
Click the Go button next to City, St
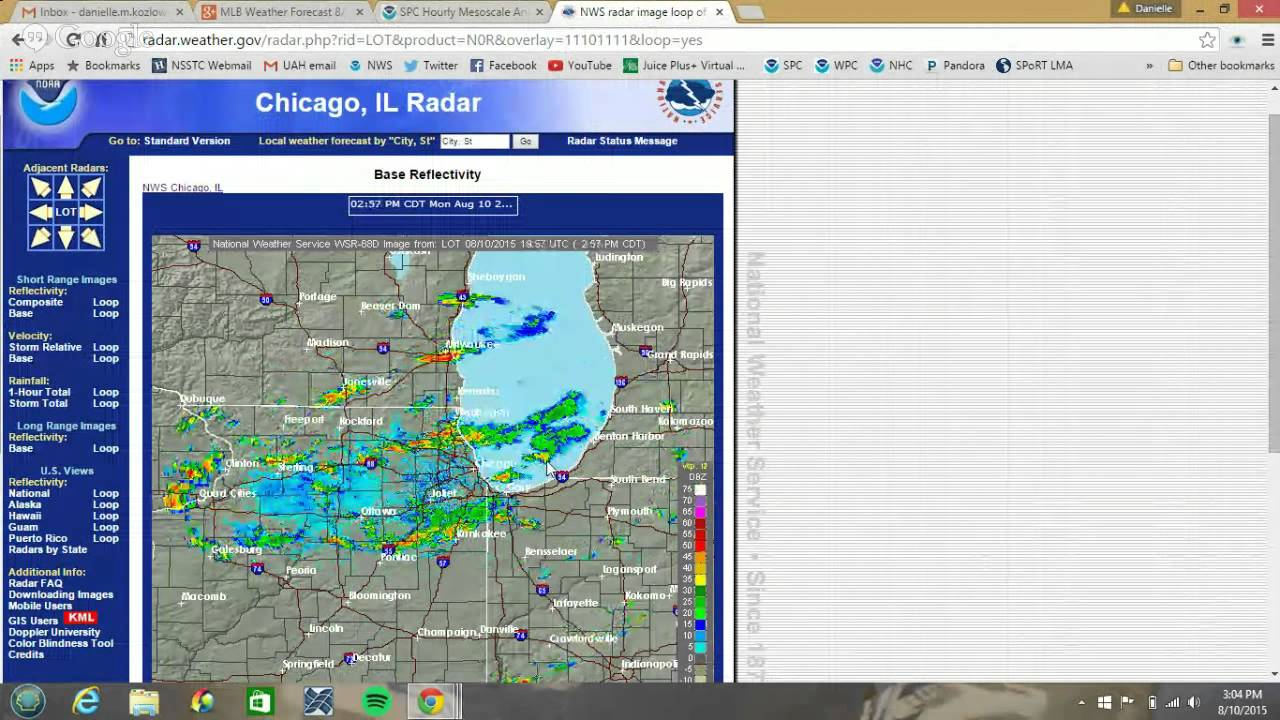pyautogui.click(x=525, y=142)
